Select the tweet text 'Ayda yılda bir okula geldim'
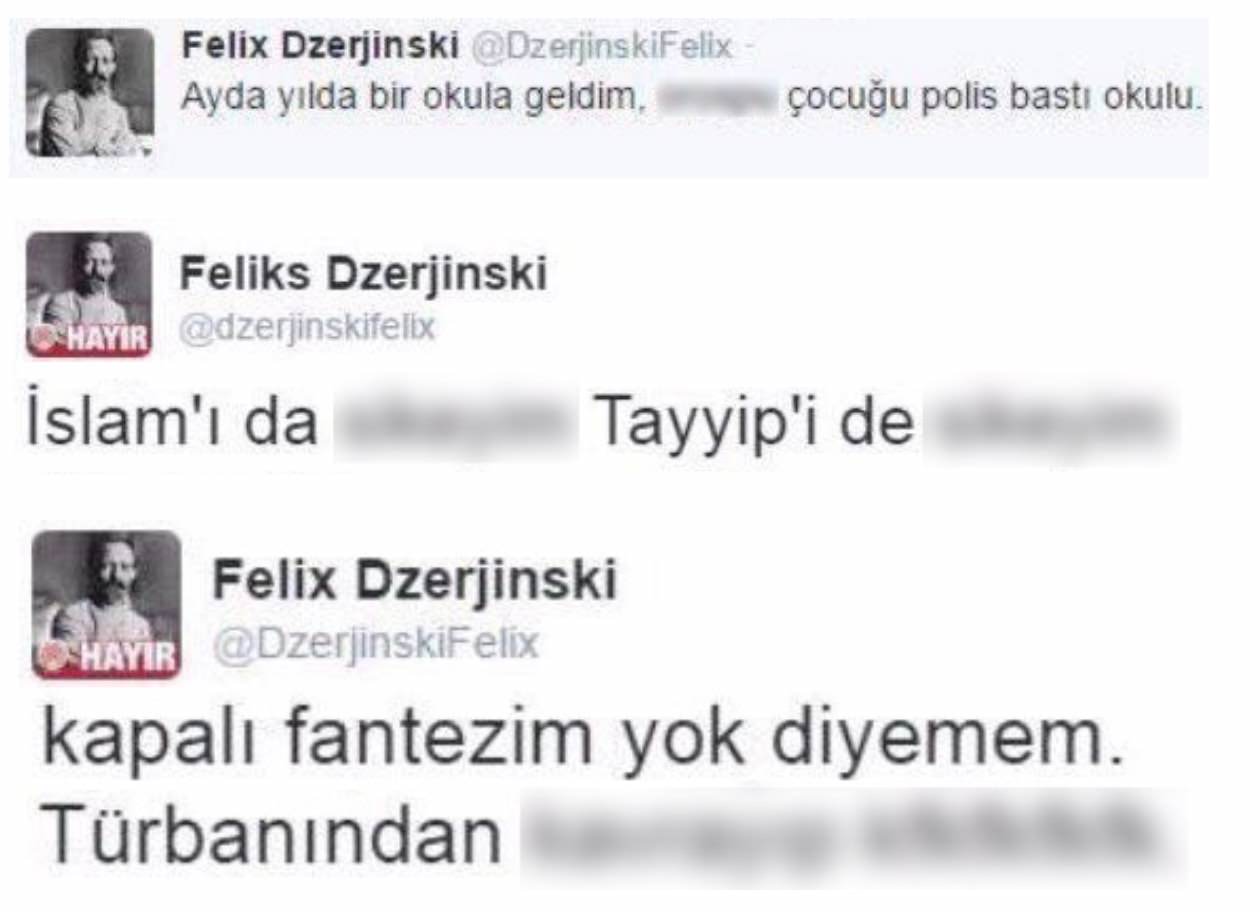1260x912 pixels. pyautogui.click(x=411, y=99)
